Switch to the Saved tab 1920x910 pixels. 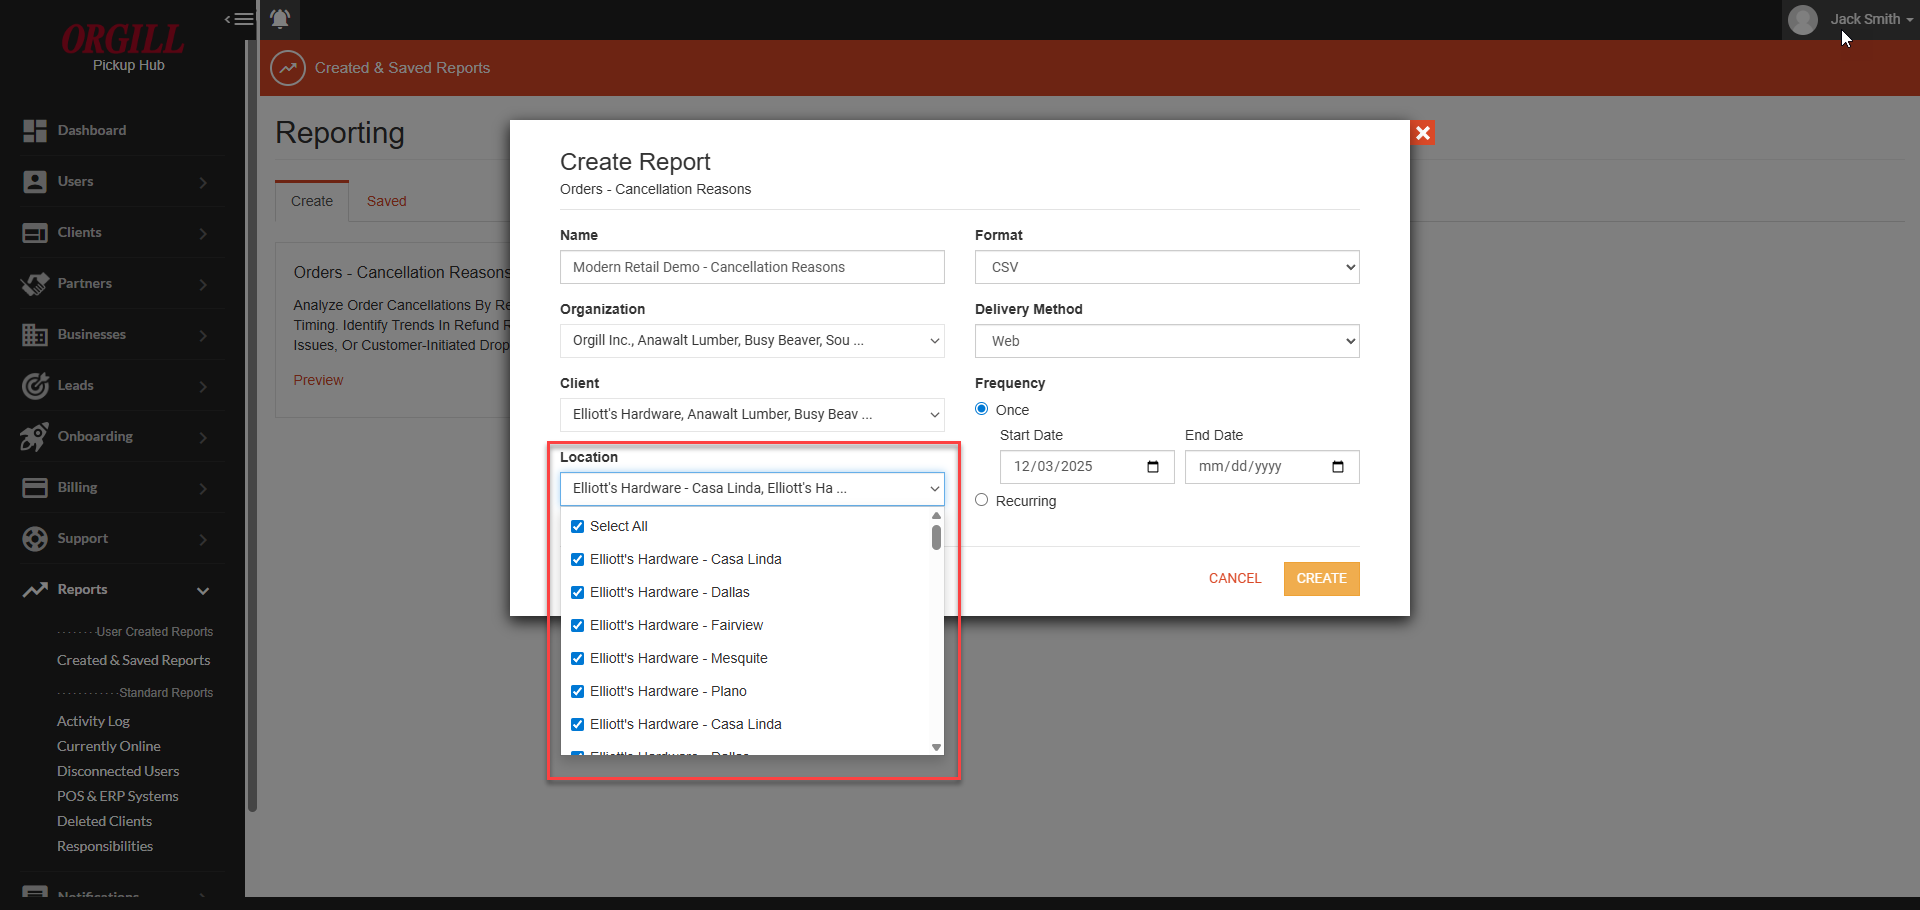click(387, 201)
